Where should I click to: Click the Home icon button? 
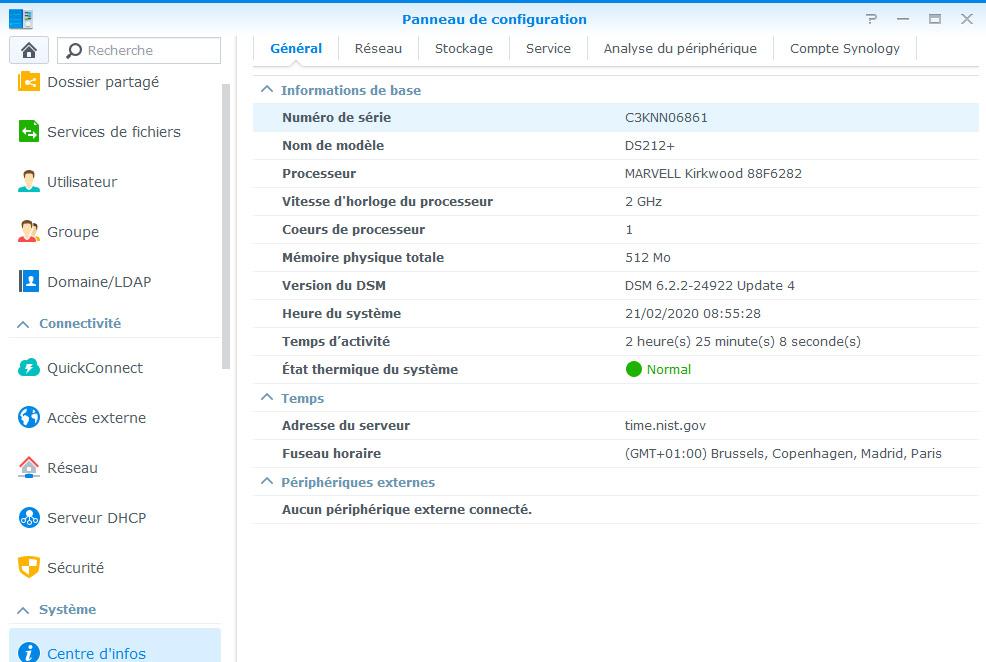(29, 50)
